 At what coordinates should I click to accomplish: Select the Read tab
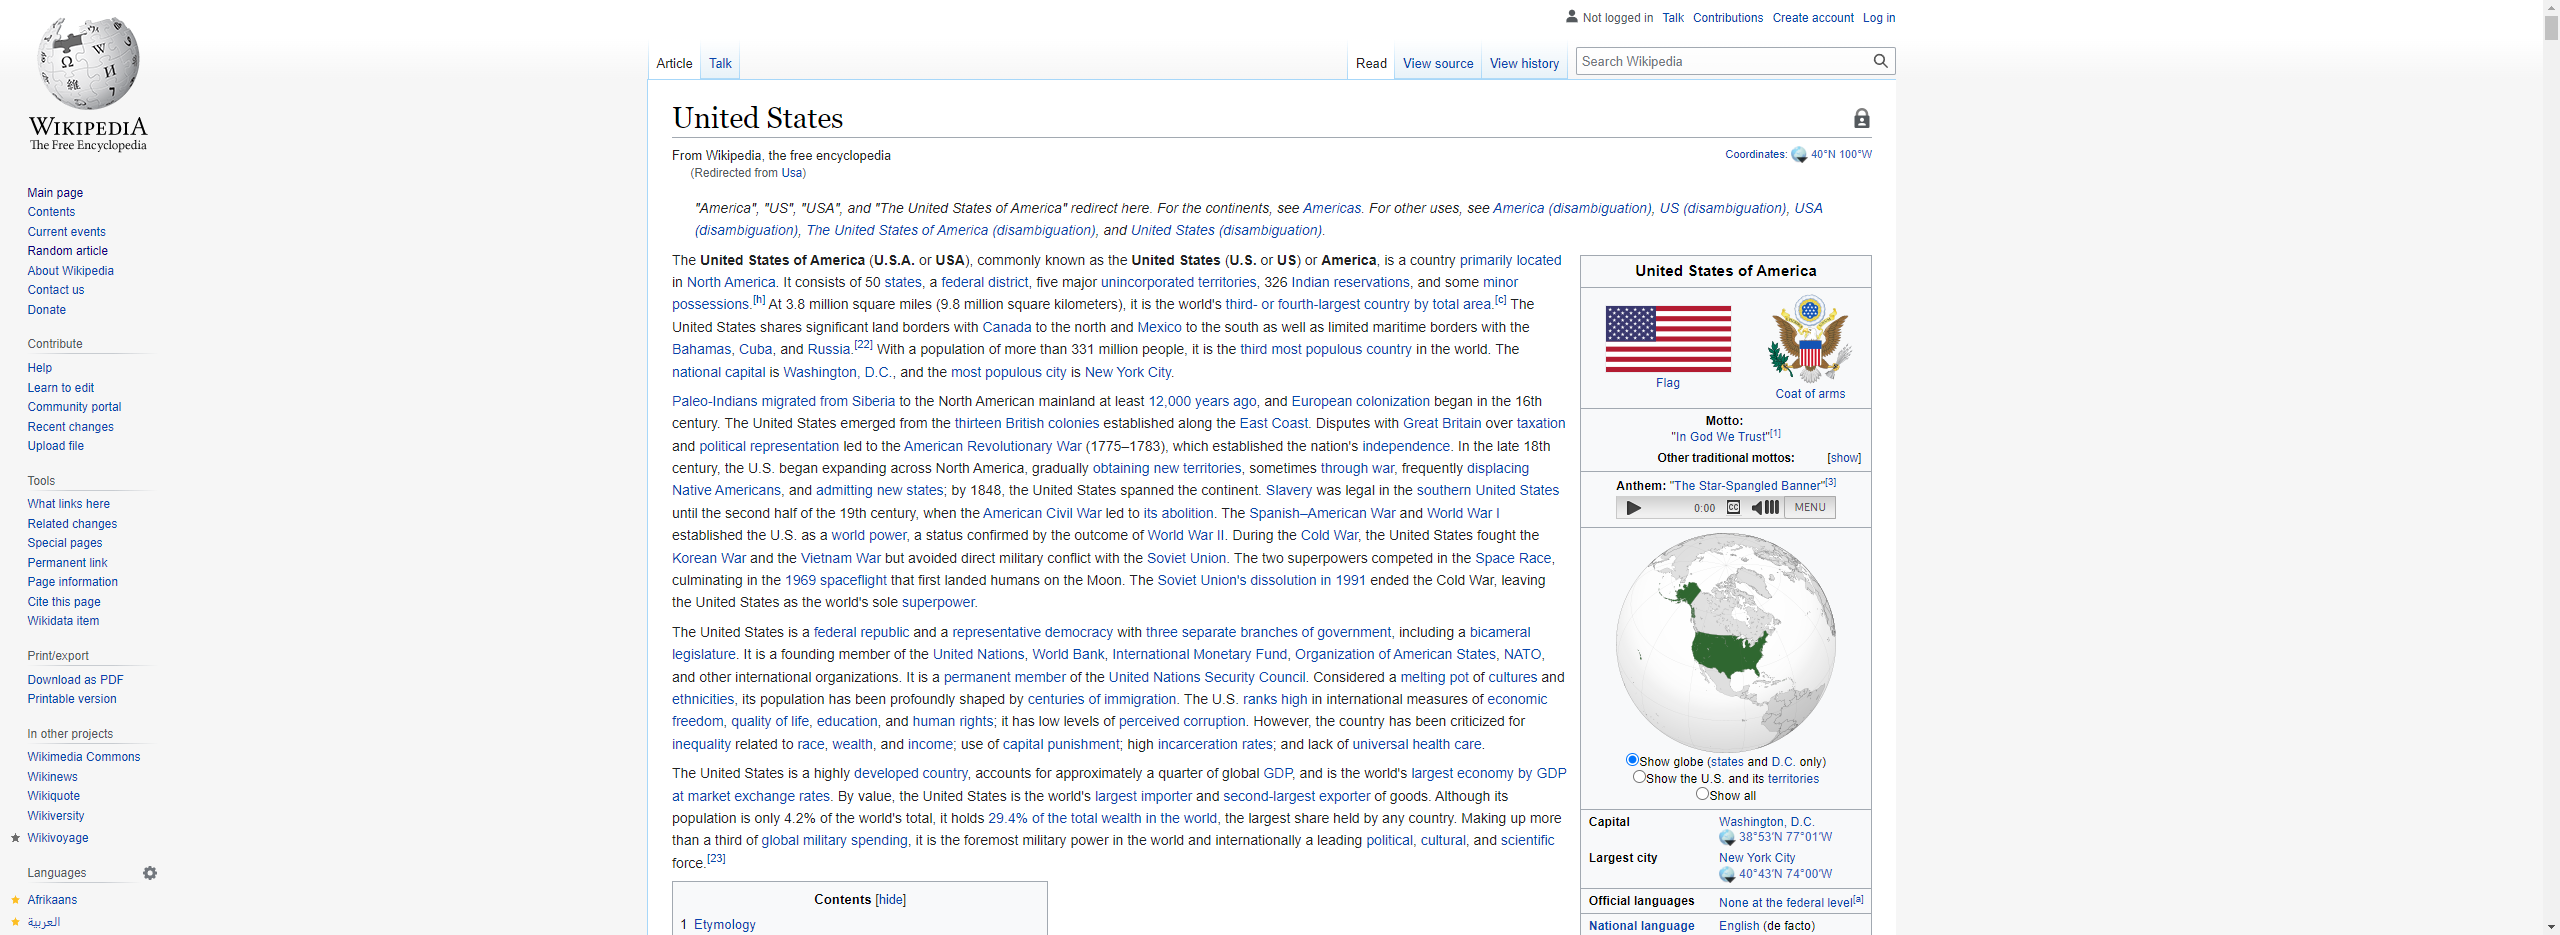point(1371,63)
